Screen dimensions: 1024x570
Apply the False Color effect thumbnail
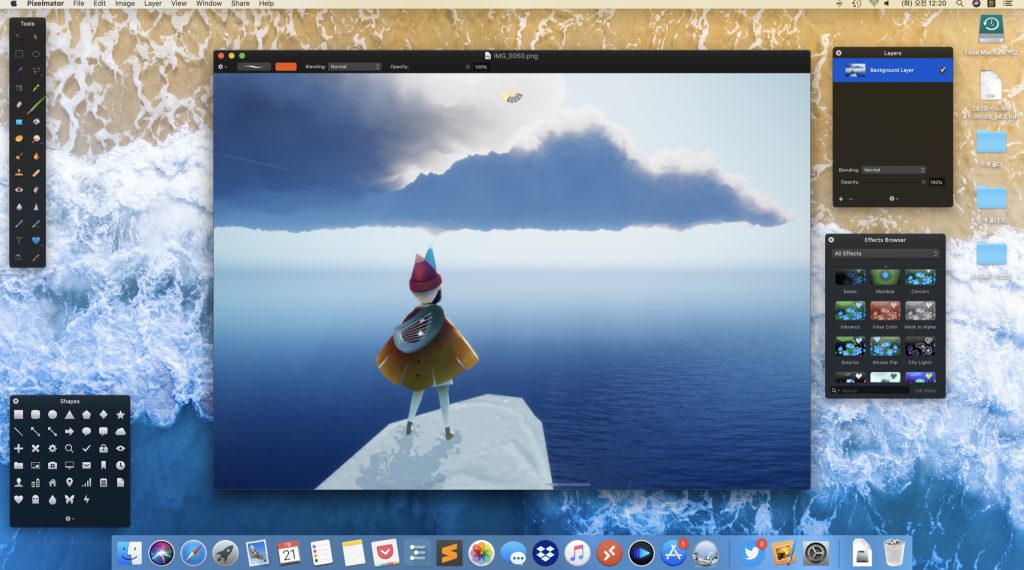(885, 311)
